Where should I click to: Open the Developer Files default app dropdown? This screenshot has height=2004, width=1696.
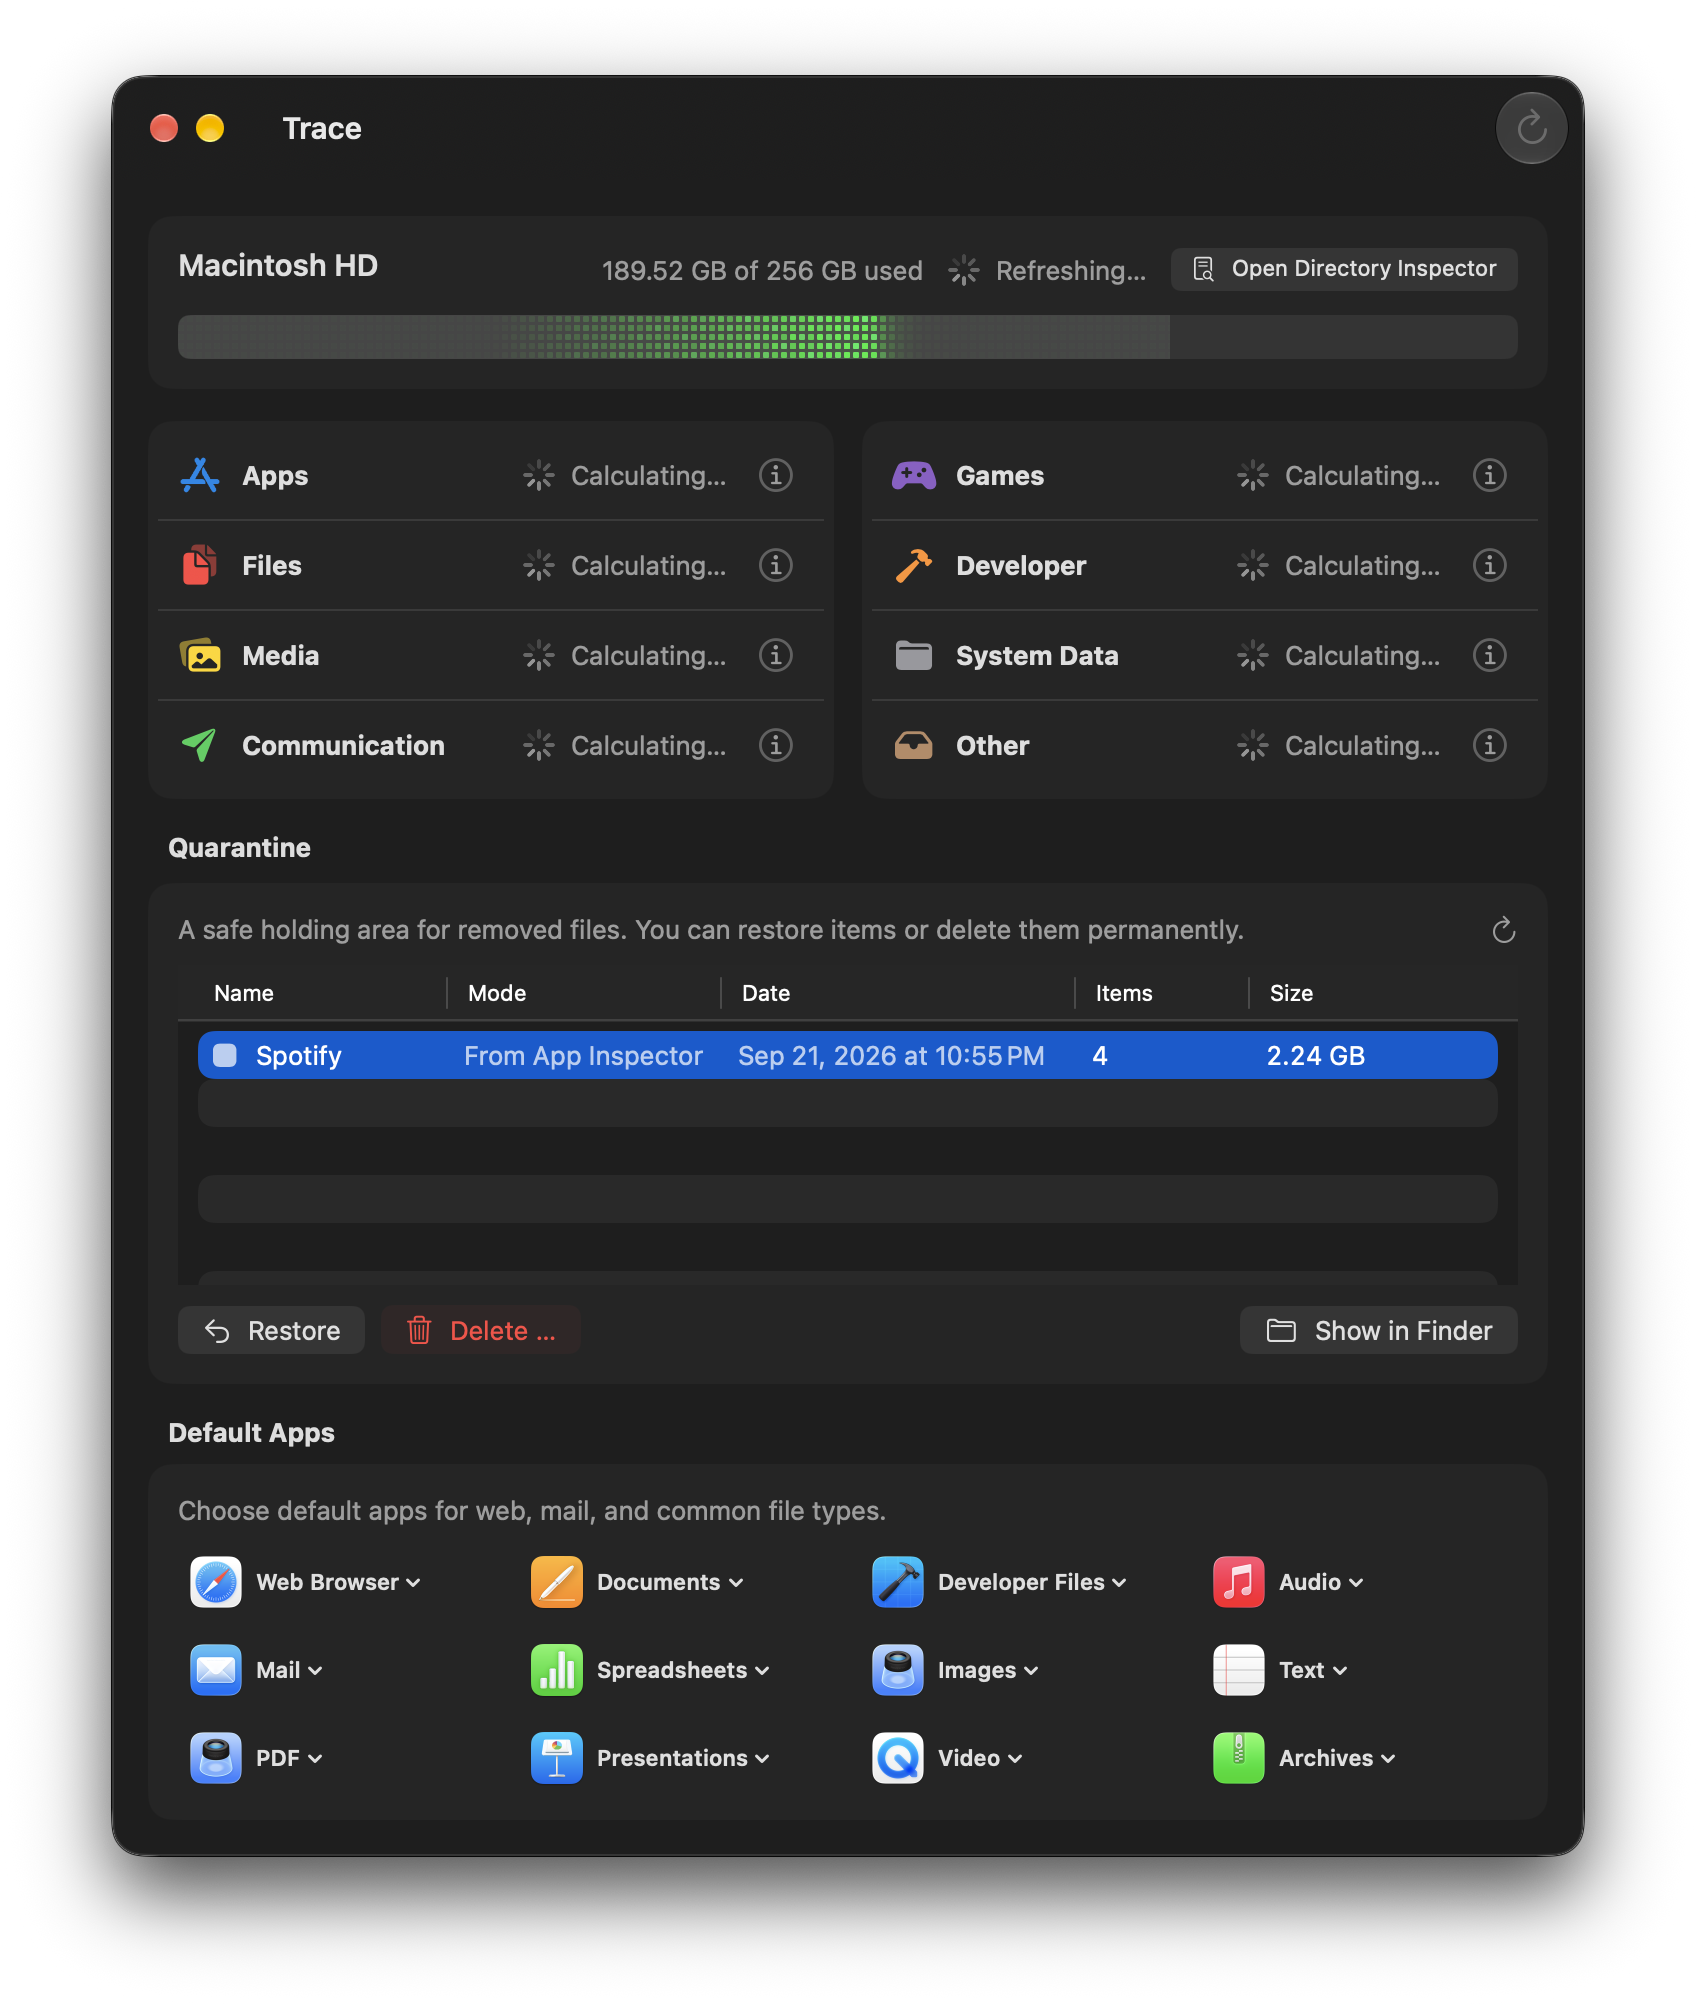(x=1032, y=1582)
